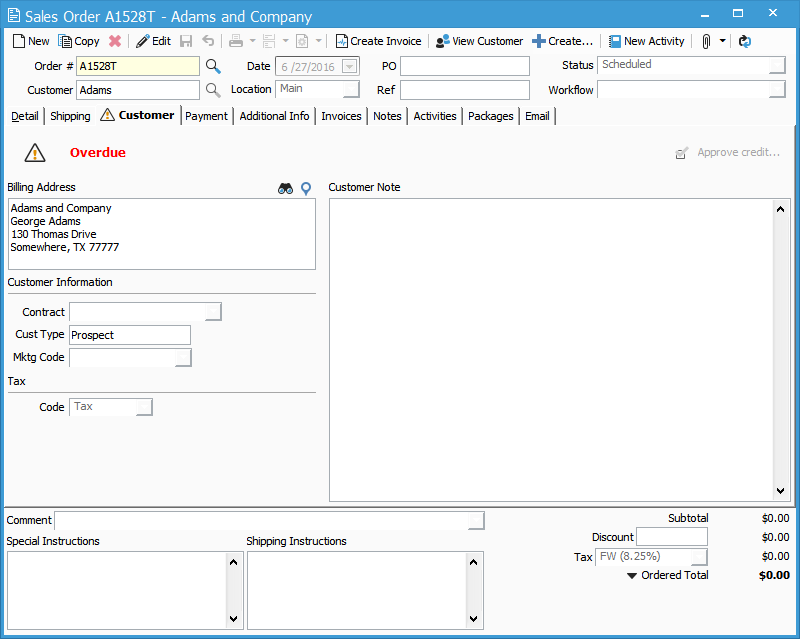Click View Customer button

(480, 41)
